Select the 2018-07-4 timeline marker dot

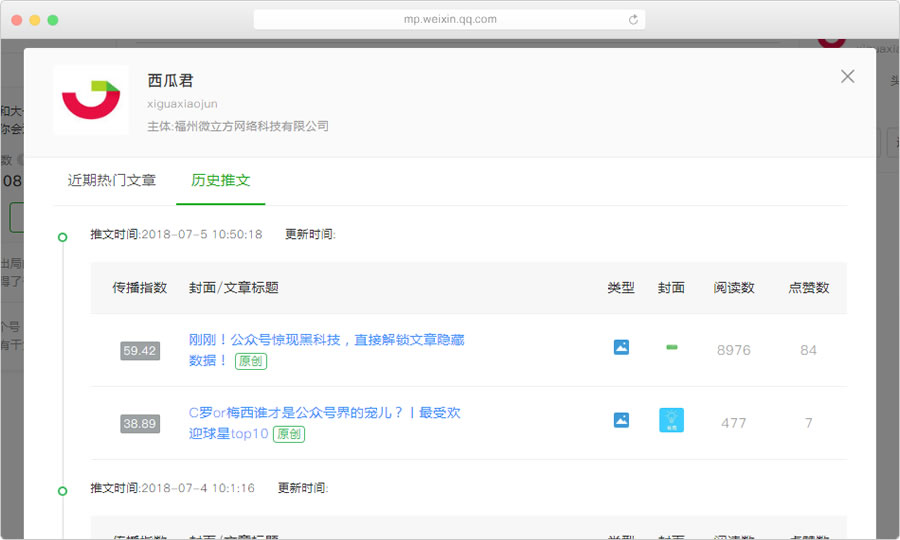[x=63, y=491]
